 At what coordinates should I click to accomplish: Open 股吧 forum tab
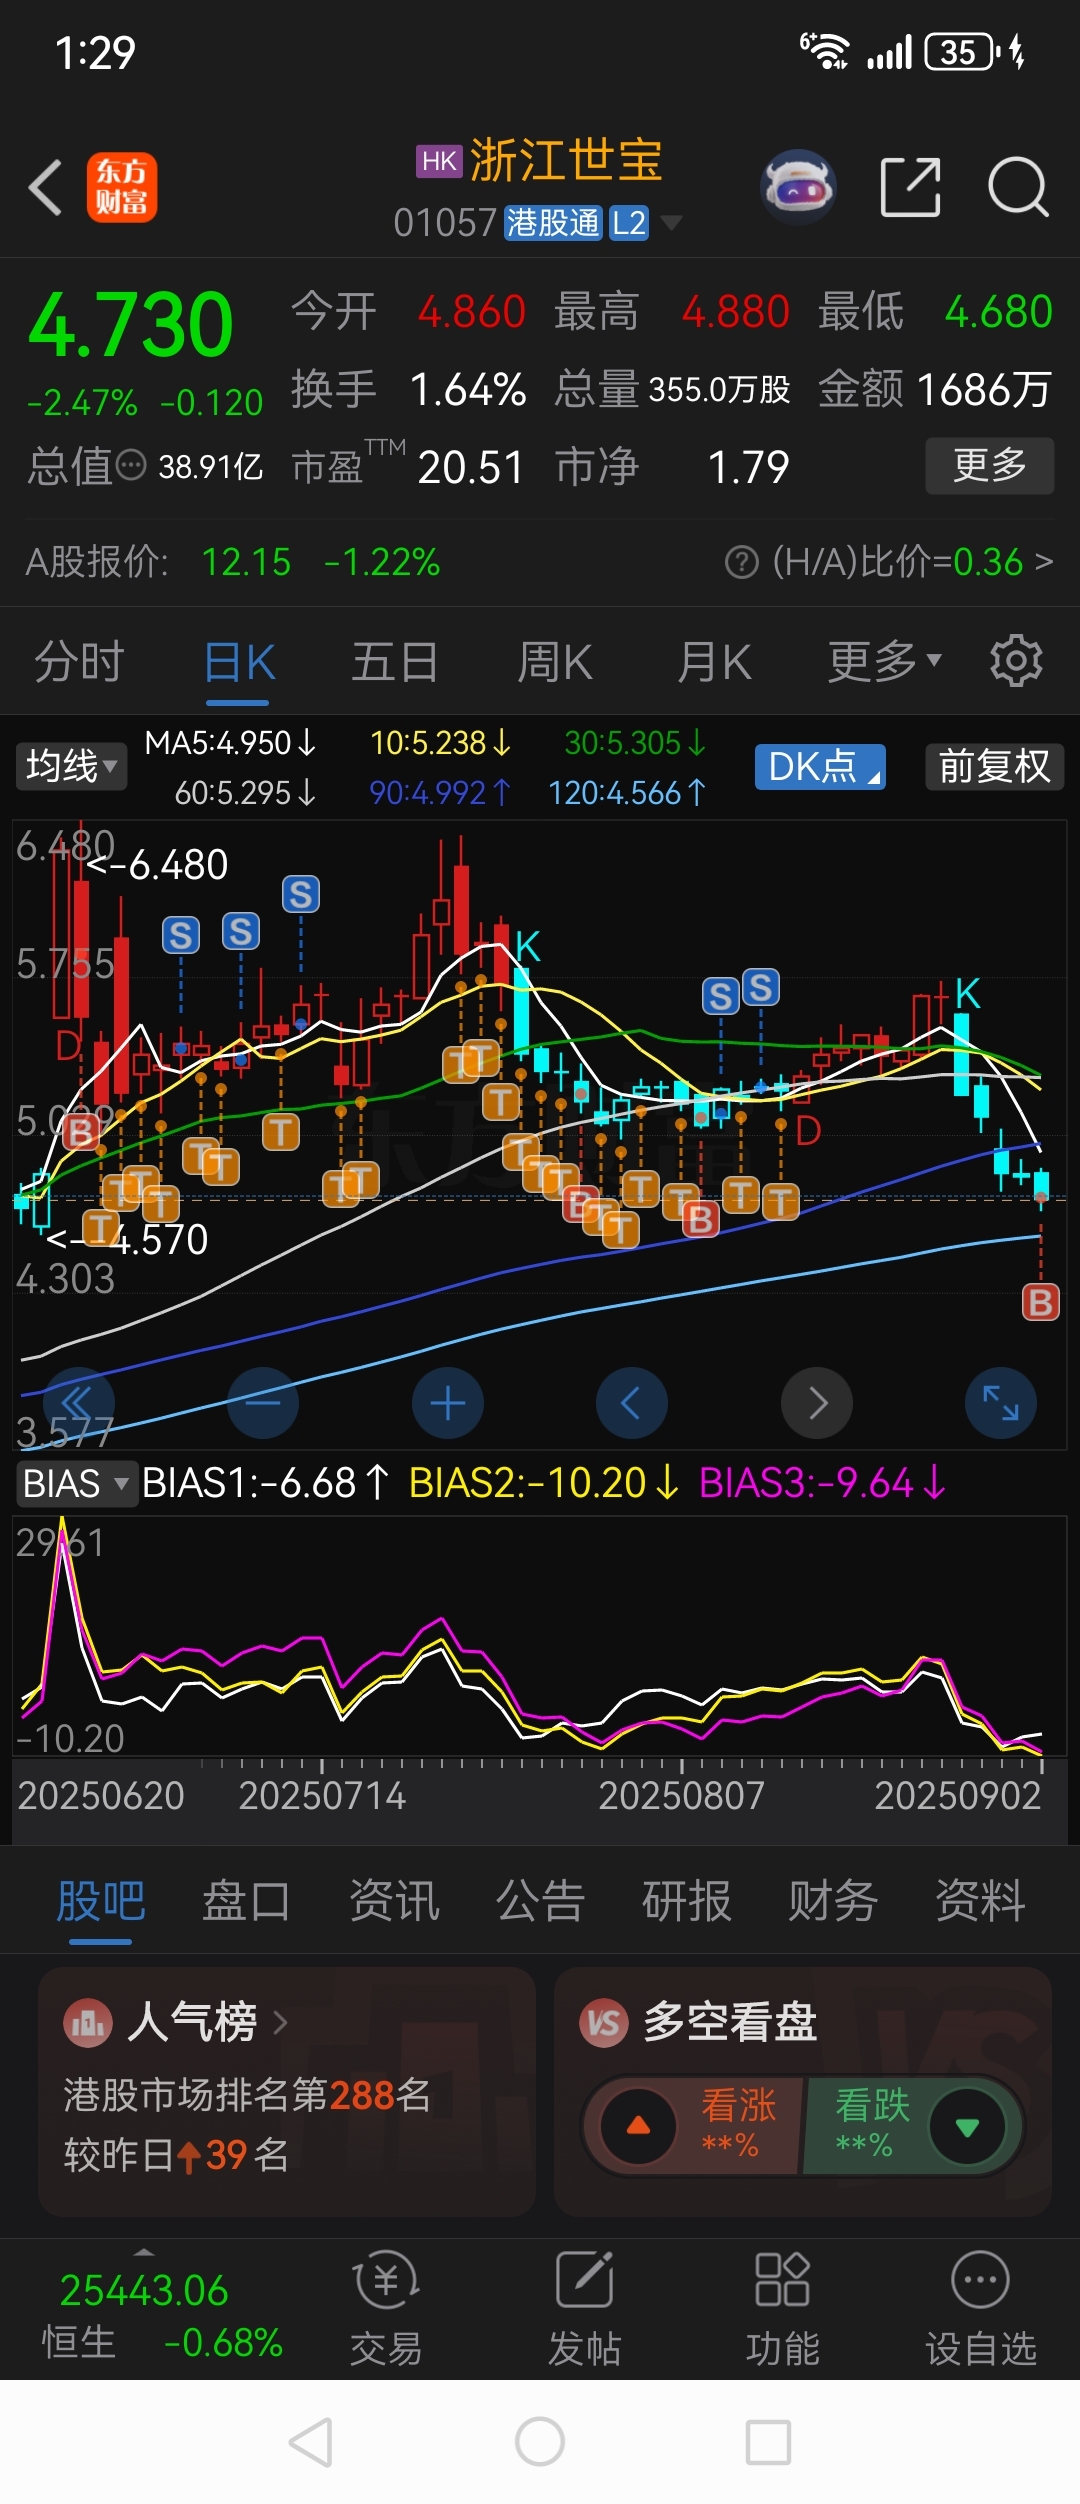pyautogui.click(x=101, y=1900)
